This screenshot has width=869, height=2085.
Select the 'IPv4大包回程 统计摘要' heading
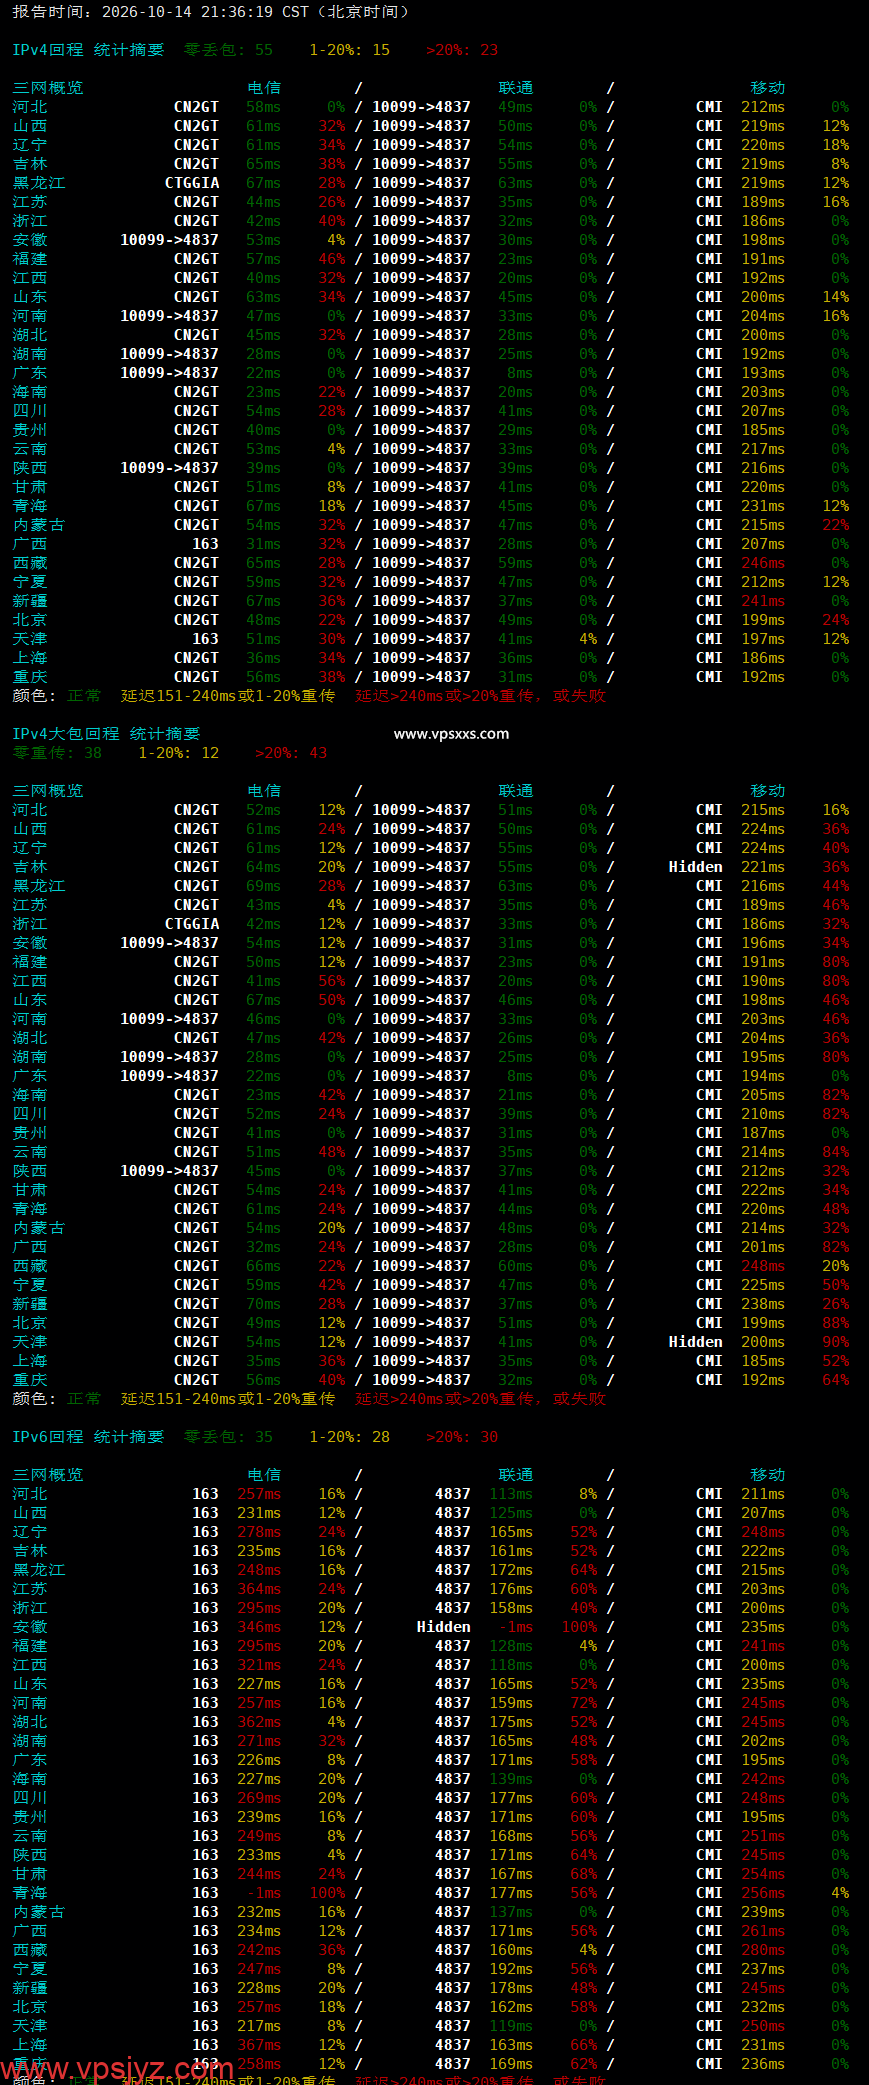click(106, 734)
